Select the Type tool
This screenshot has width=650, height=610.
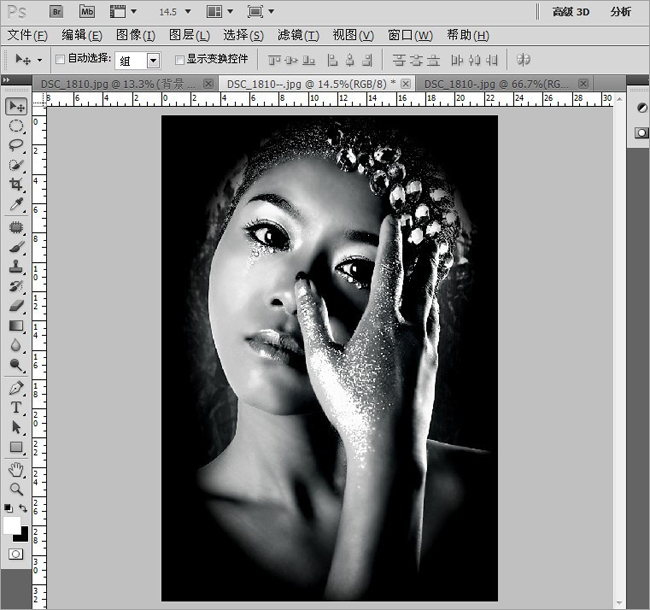point(16,408)
